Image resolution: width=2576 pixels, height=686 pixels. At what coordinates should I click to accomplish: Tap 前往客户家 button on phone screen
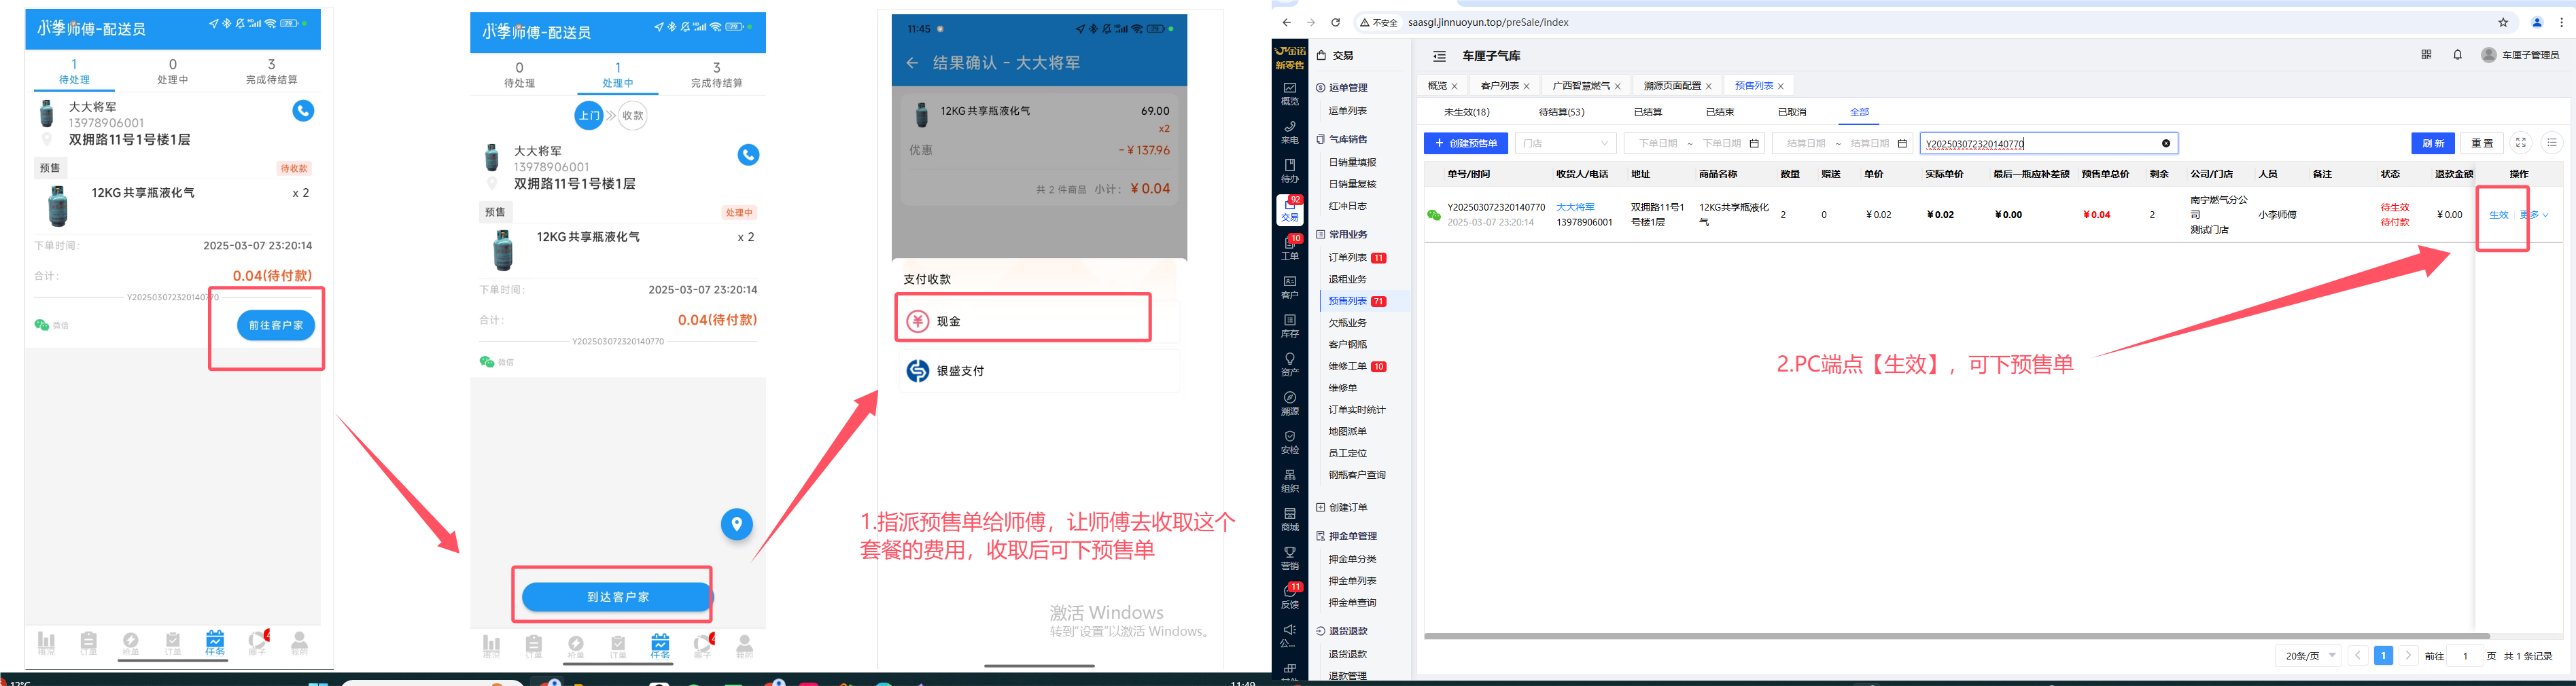click(x=276, y=326)
